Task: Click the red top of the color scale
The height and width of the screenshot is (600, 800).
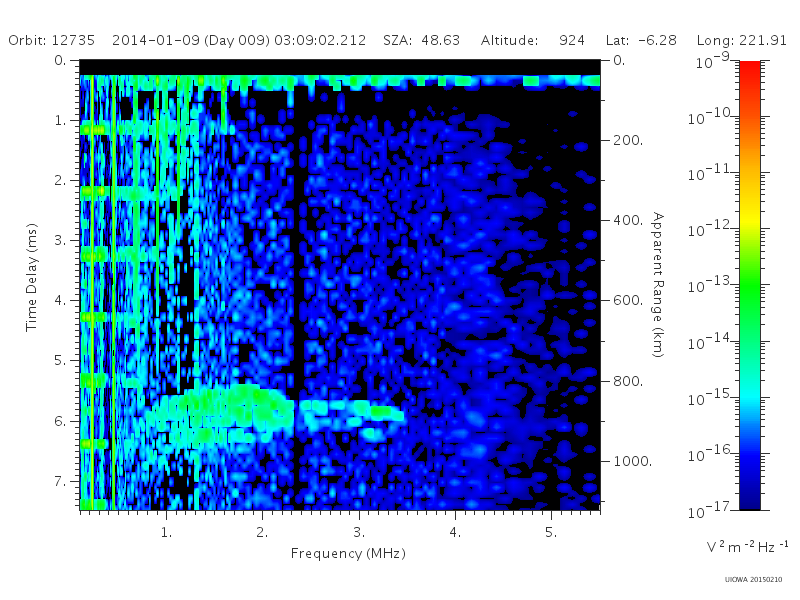Action: (749, 66)
